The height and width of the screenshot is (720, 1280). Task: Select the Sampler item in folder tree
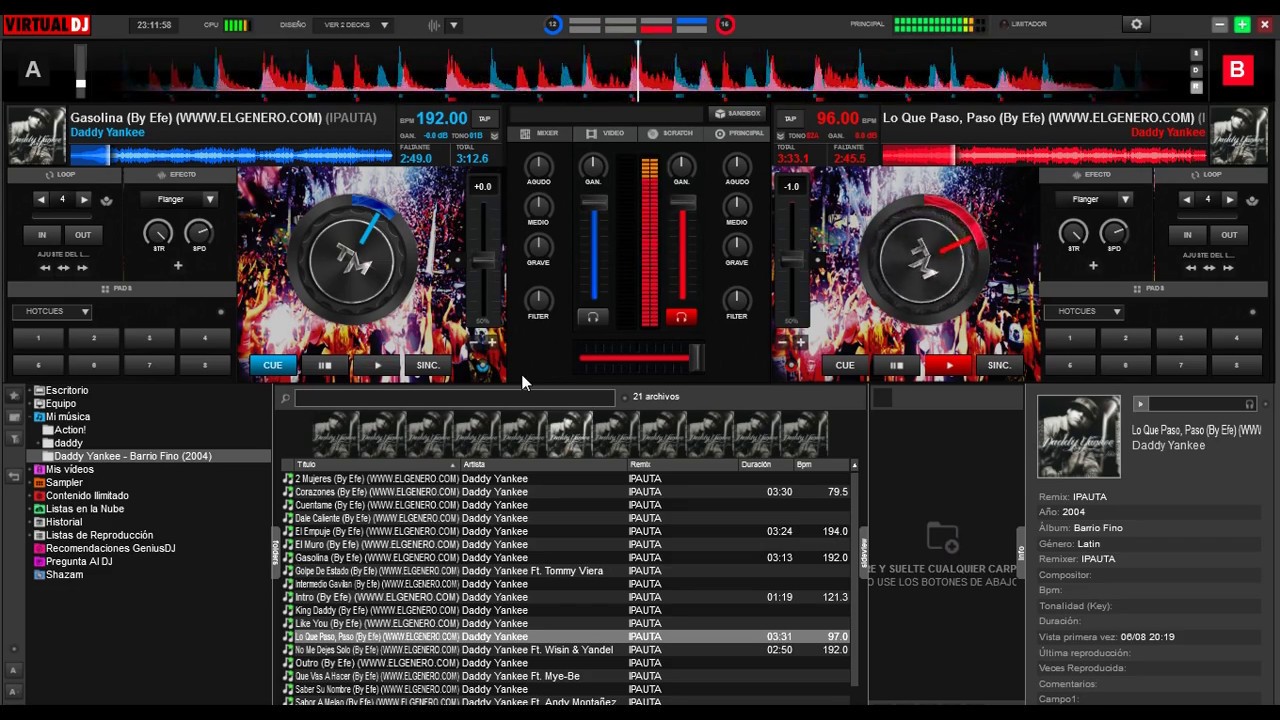[x=64, y=482]
